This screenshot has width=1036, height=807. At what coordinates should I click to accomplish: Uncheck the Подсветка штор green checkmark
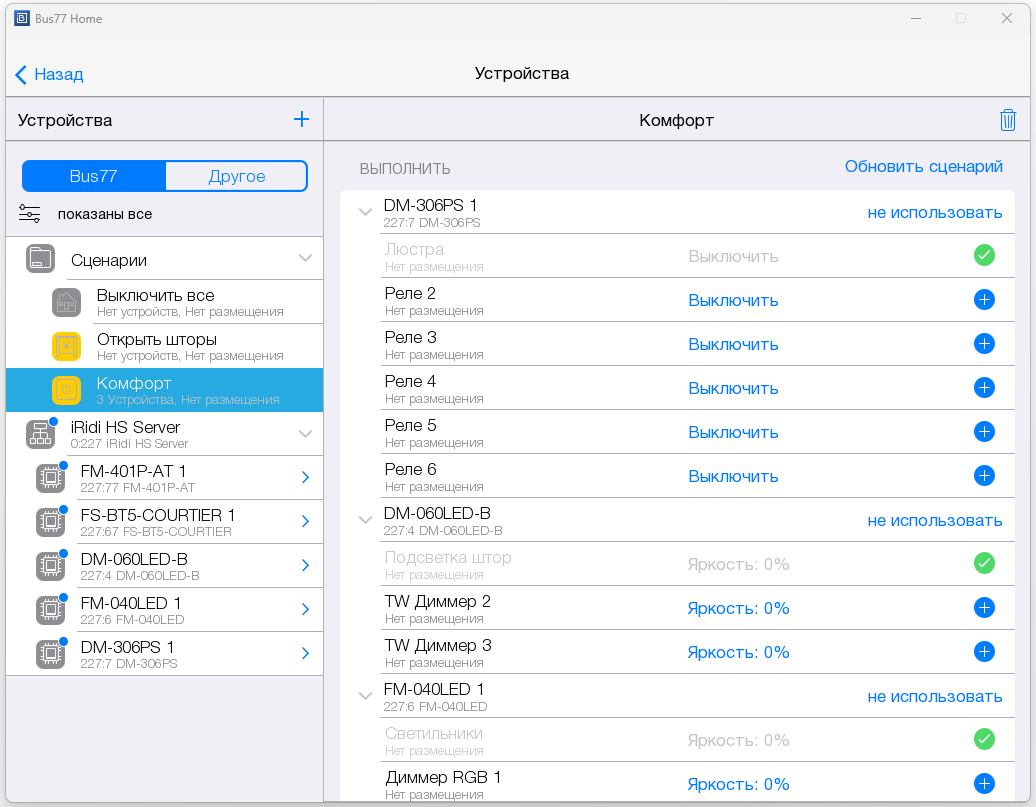pyautogui.click(x=984, y=564)
